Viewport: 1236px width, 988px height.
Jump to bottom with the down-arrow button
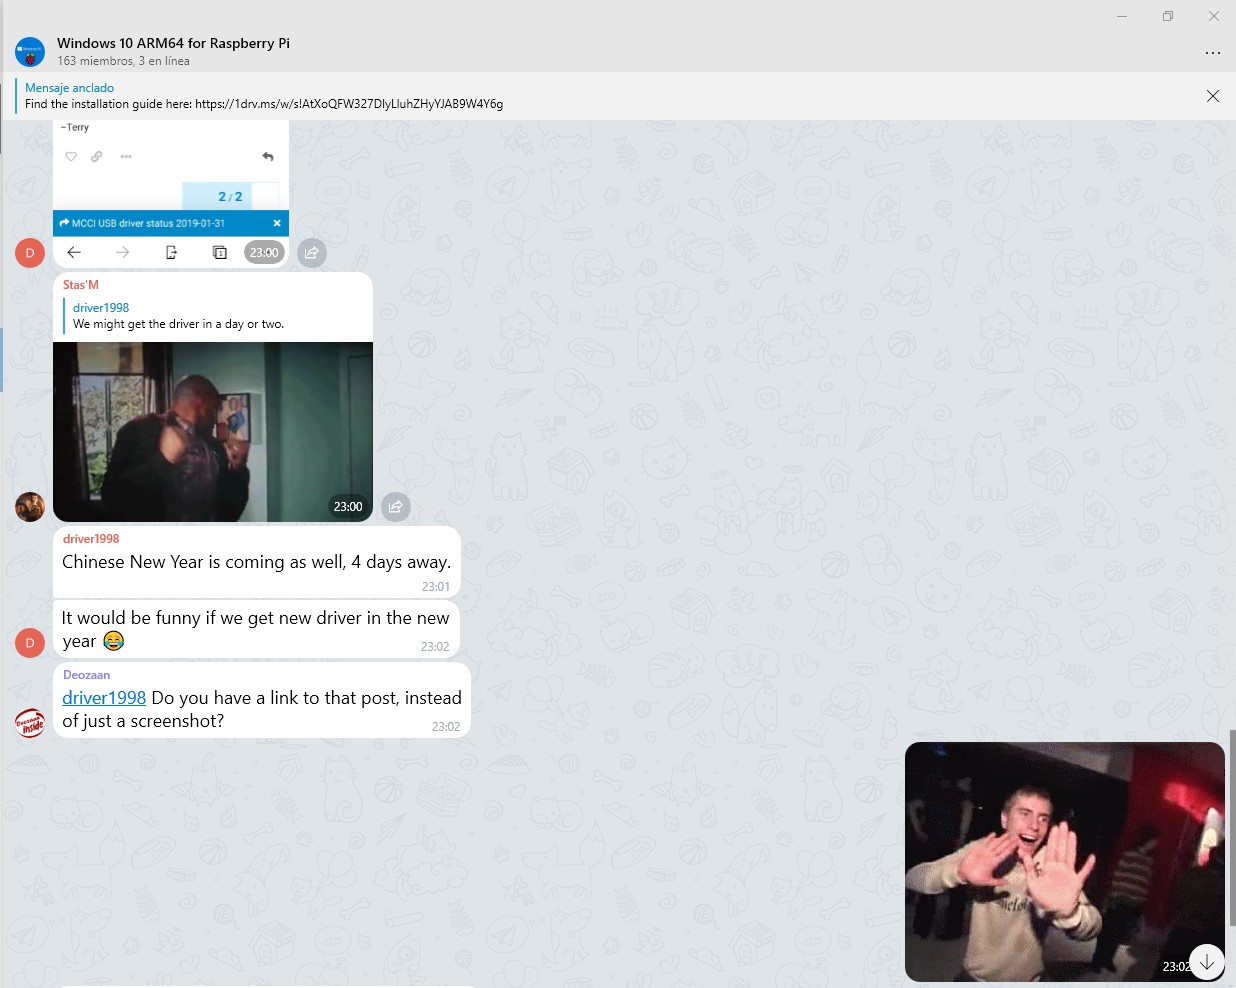coord(1207,962)
